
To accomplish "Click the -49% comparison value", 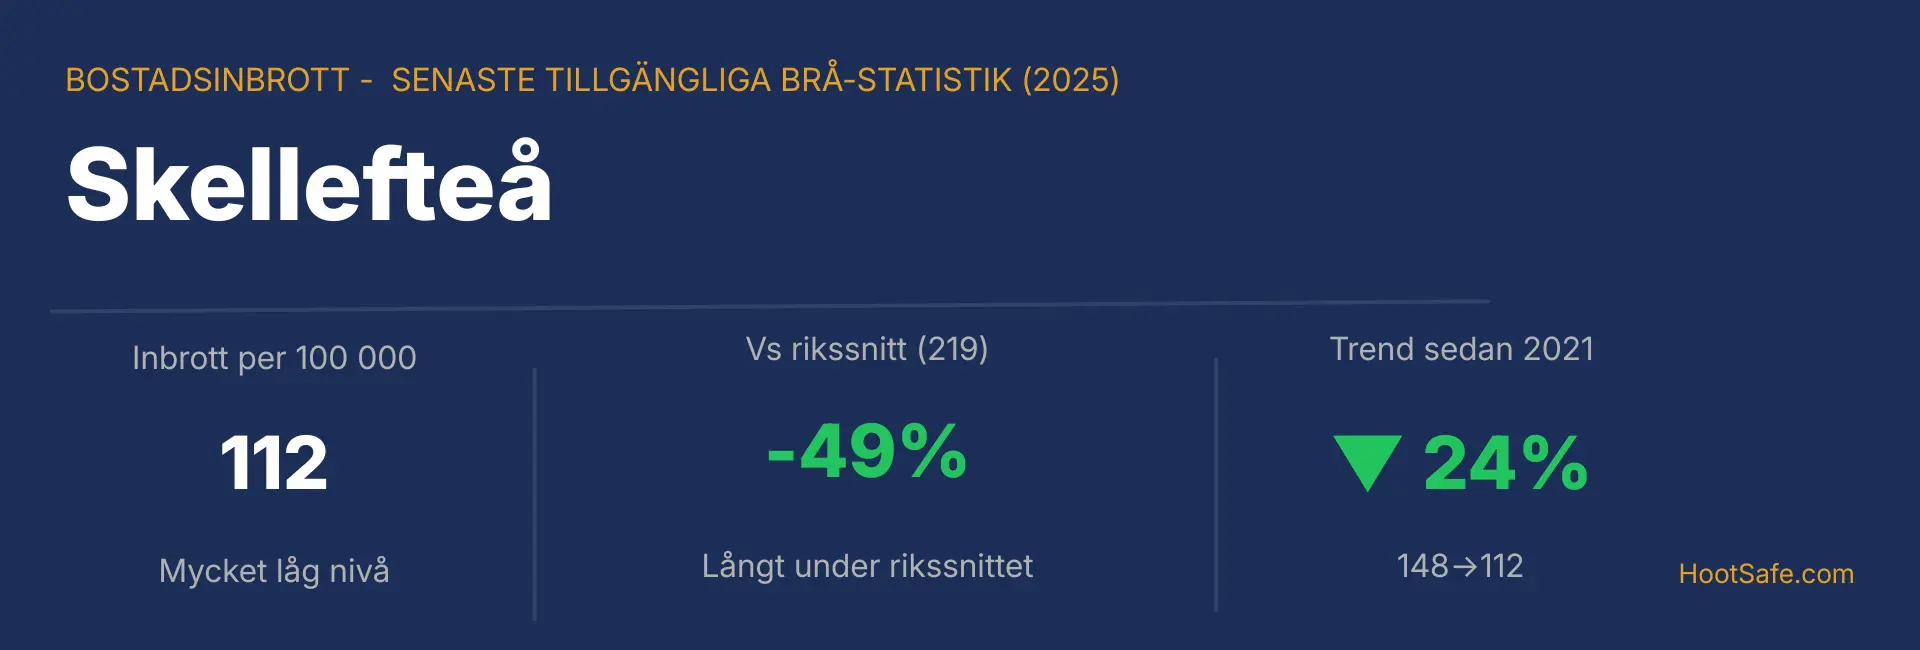I will click(867, 452).
